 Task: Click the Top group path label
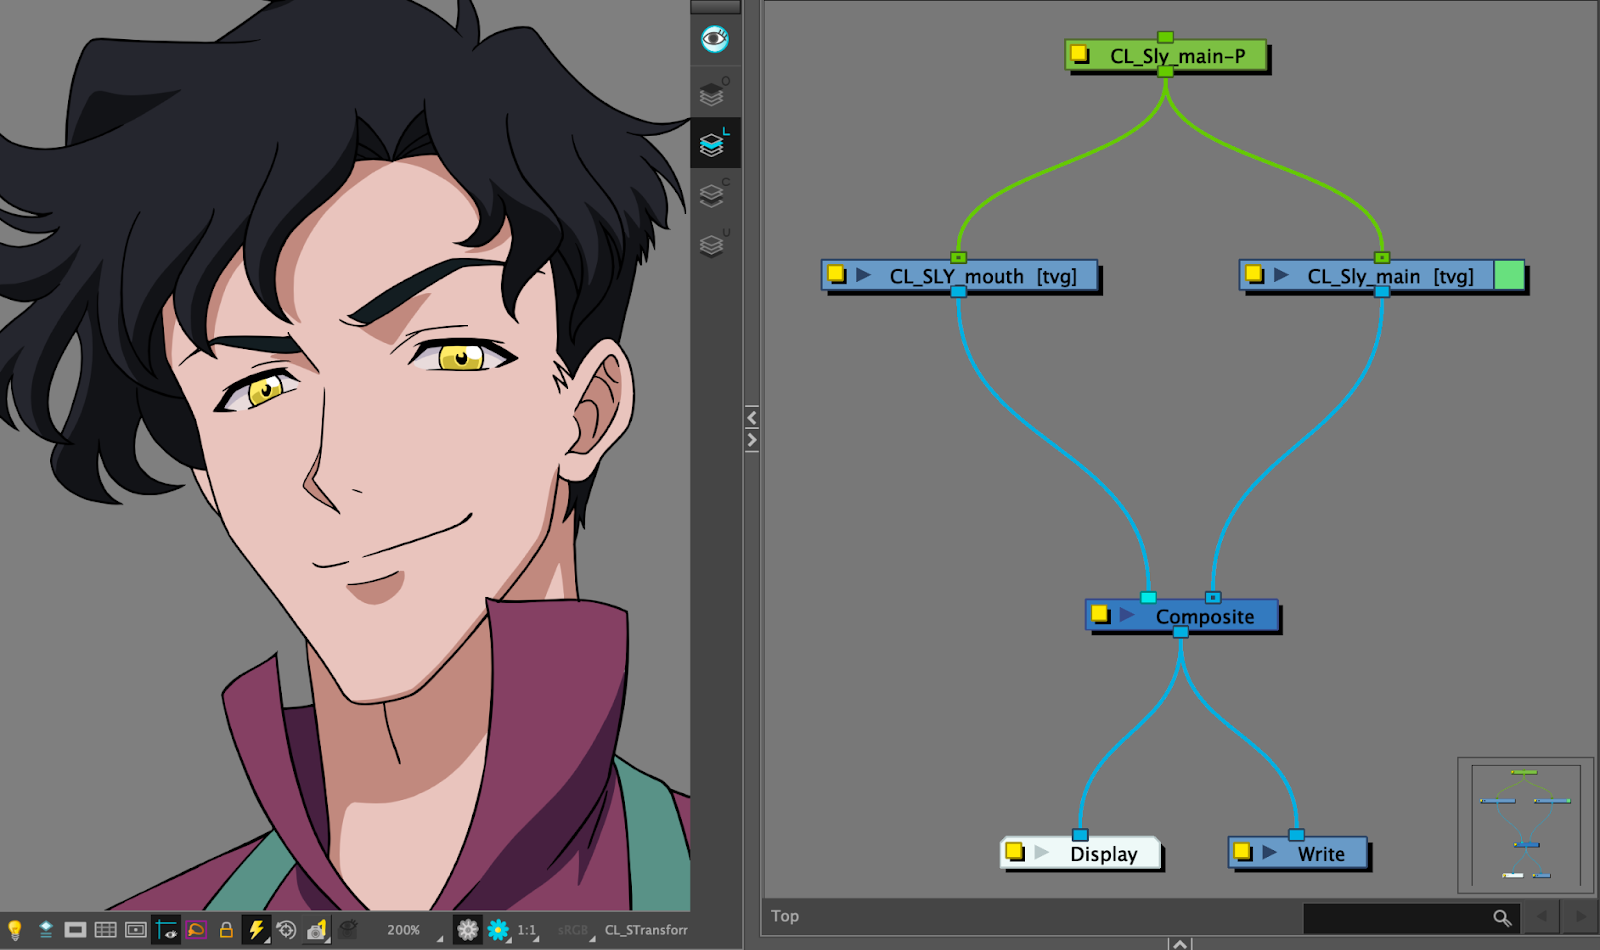(x=785, y=916)
